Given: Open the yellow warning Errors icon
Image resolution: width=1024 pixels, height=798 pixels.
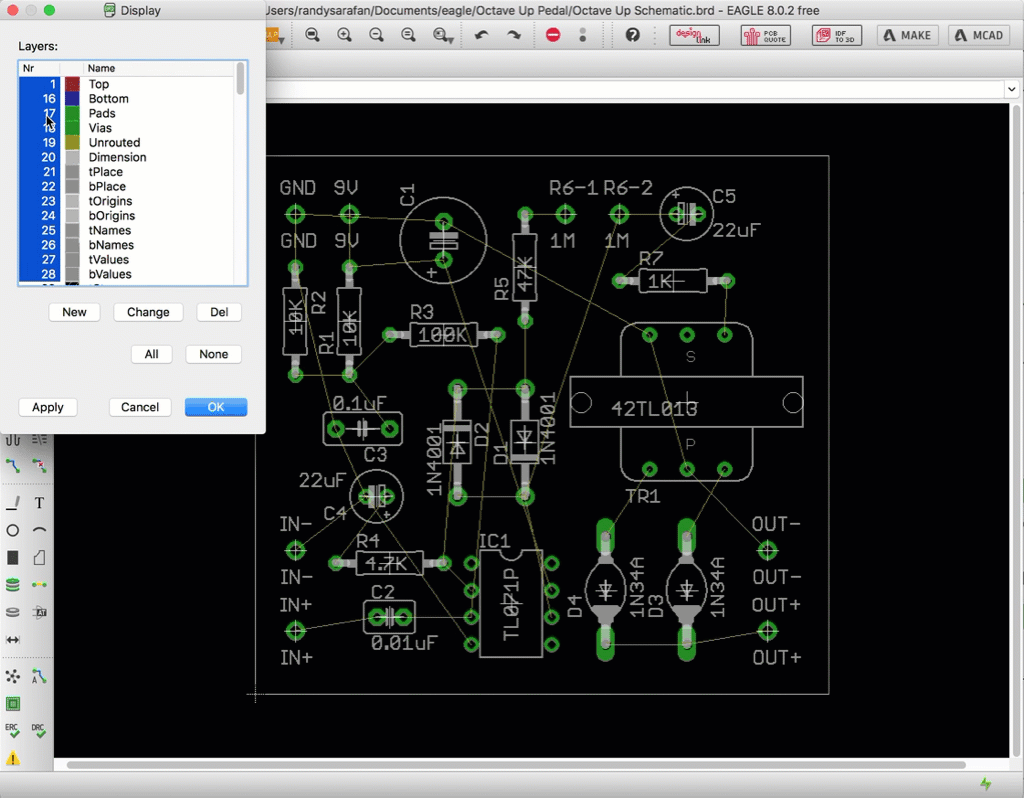Looking at the screenshot, I should point(12,758).
